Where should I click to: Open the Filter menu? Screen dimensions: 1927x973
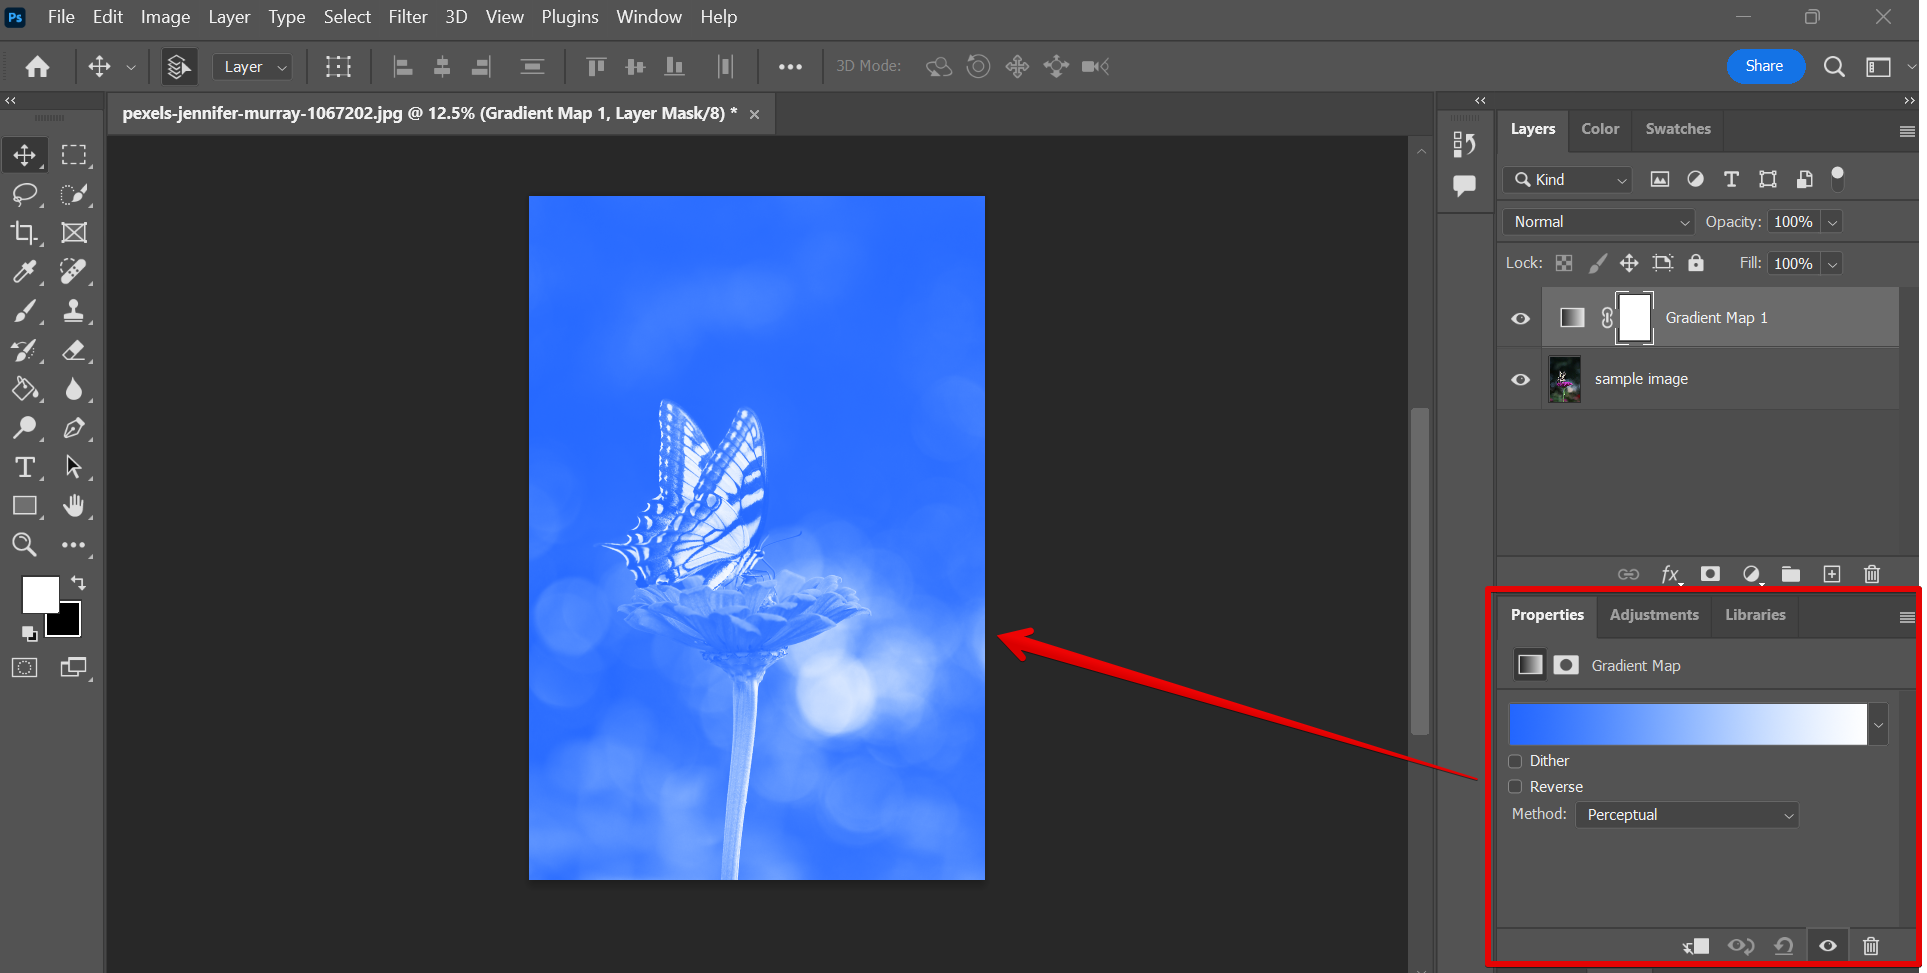[x=407, y=17]
